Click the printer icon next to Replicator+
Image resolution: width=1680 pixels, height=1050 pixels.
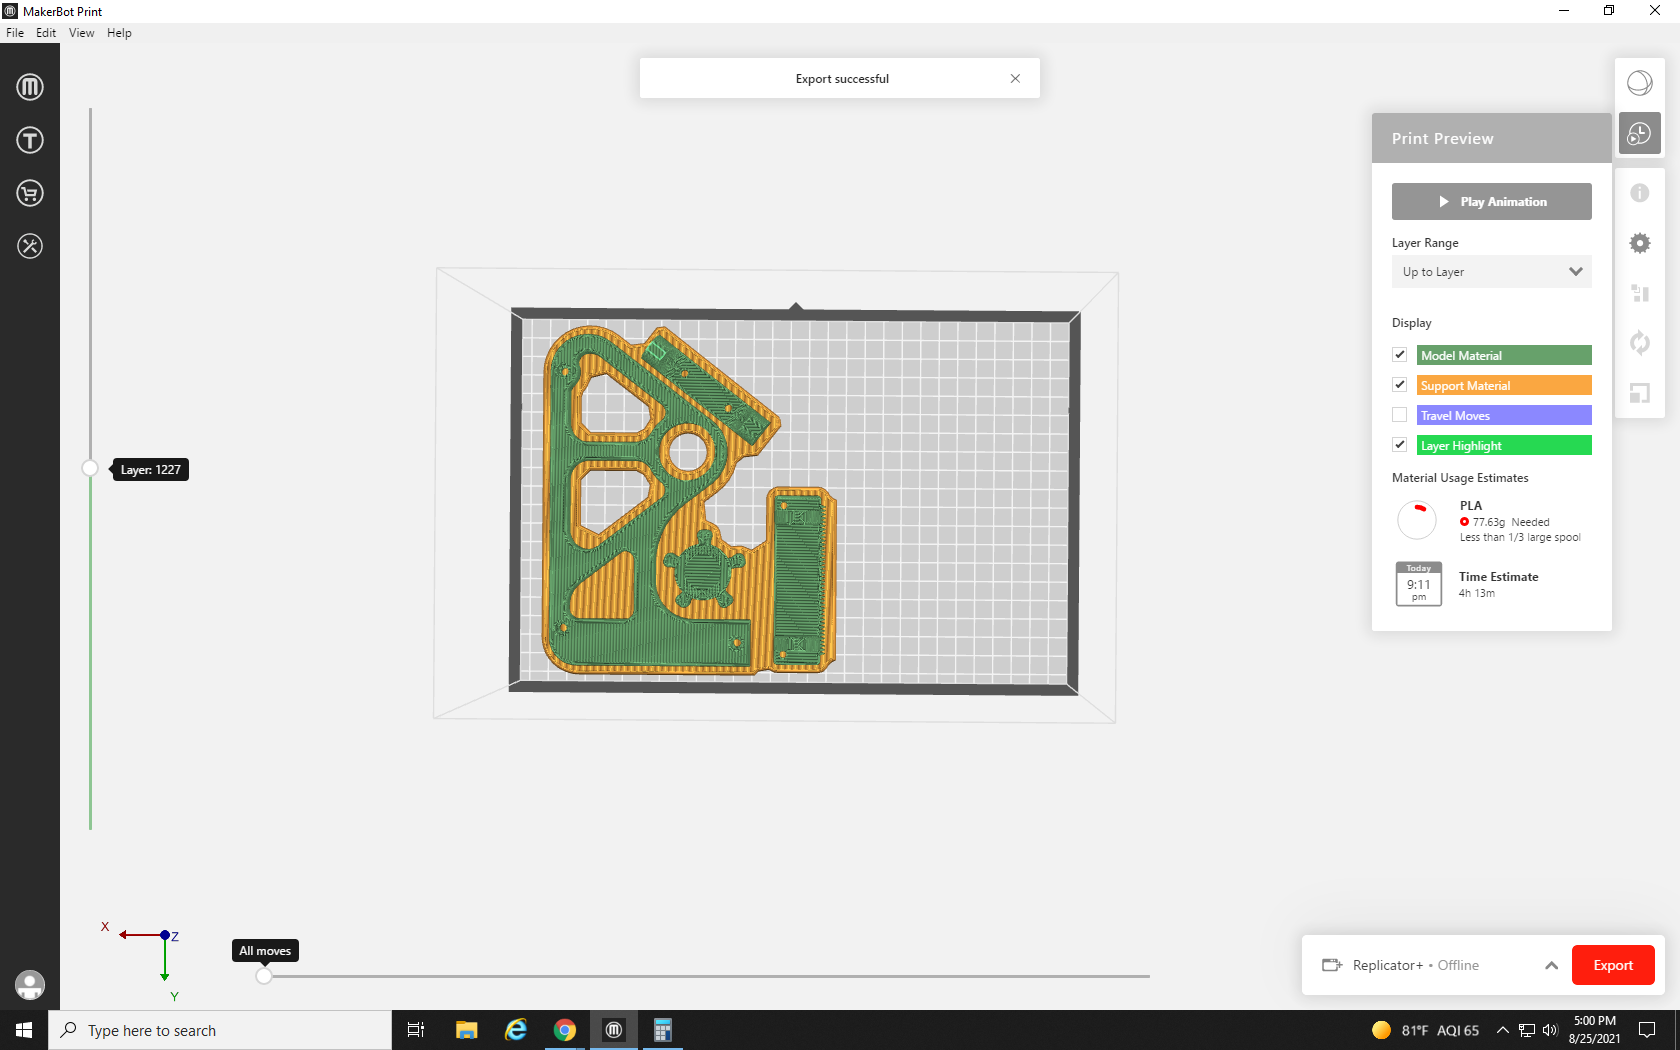(1332, 965)
